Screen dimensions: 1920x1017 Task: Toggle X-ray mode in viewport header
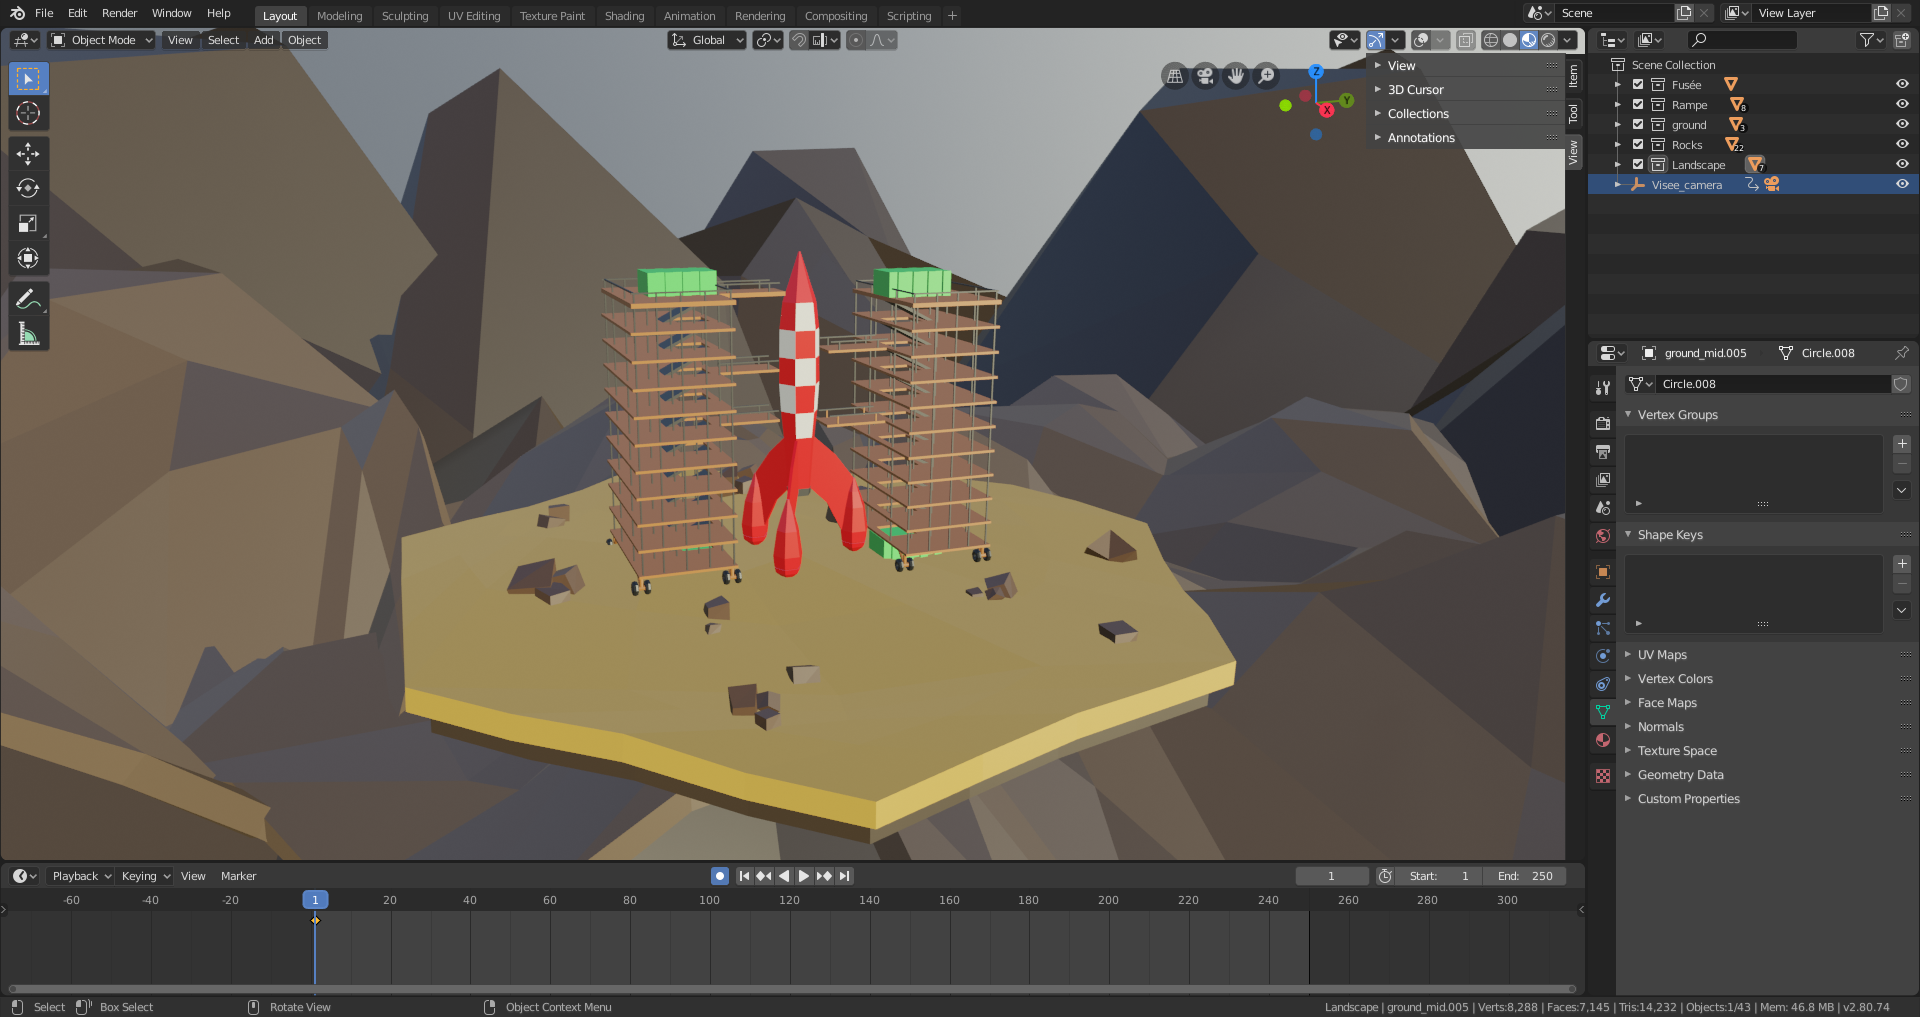[1465, 40]
